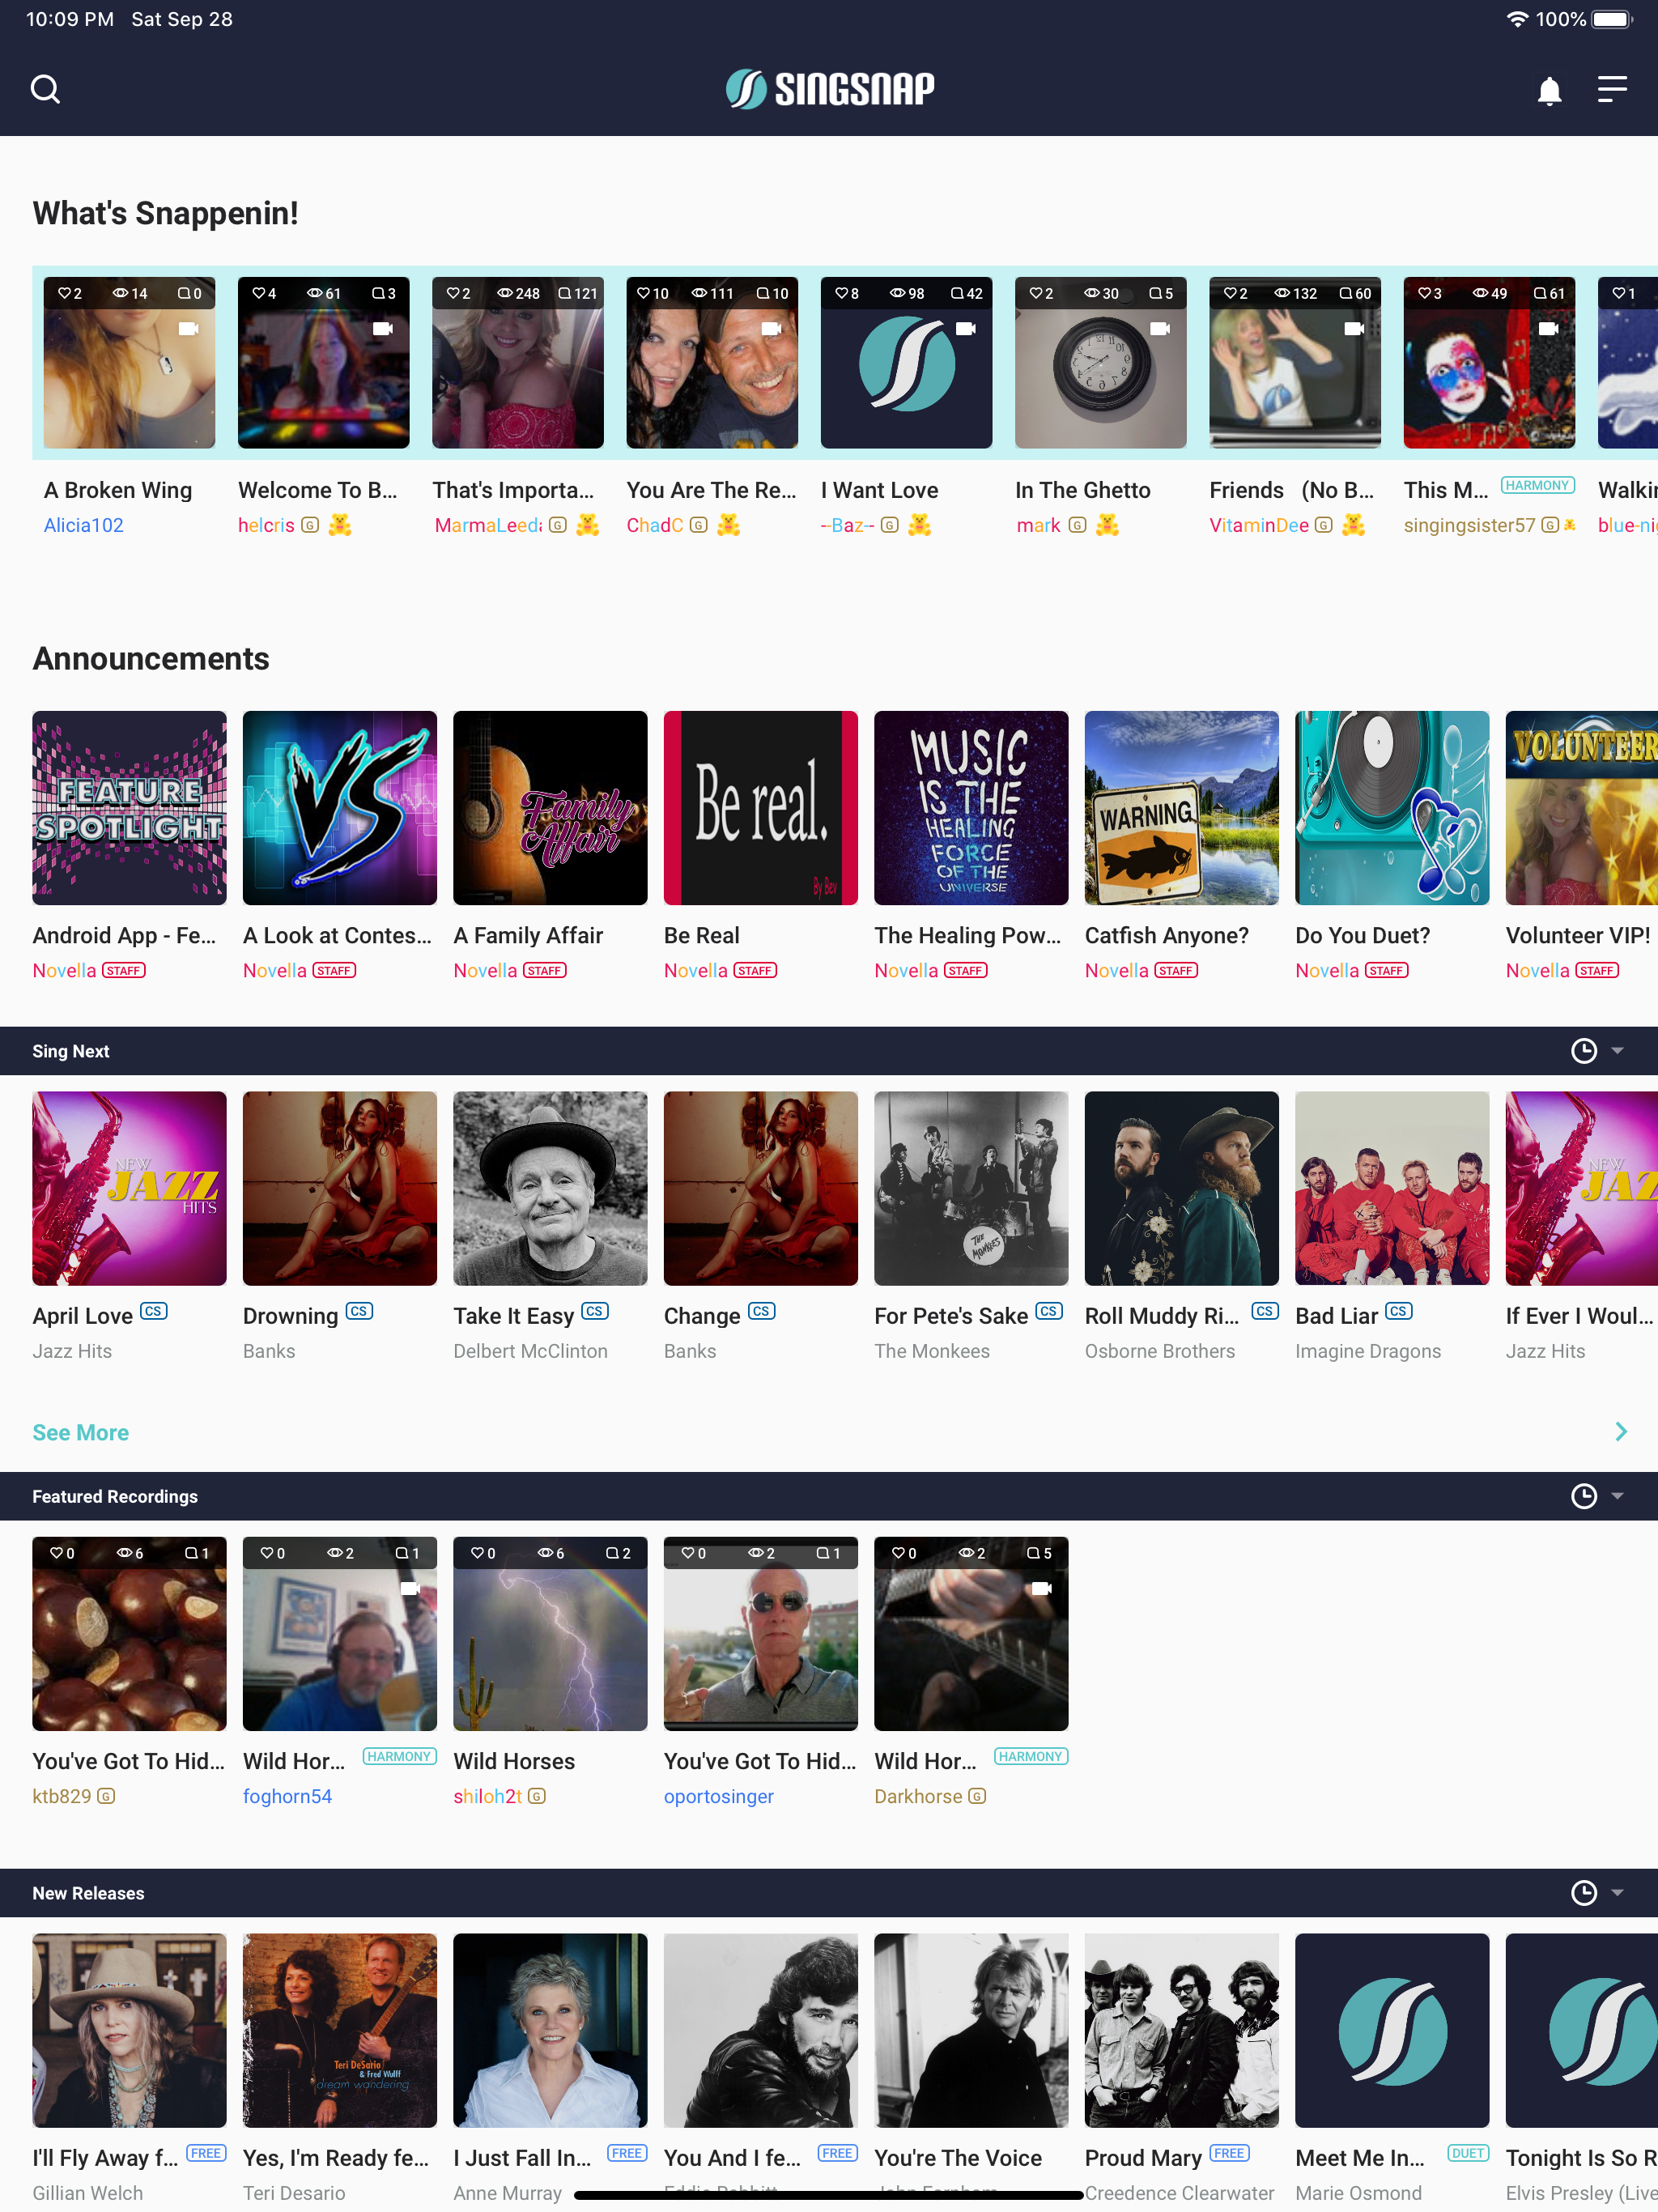The image size is (1658, 2212).
Task: Select the Take It Easy album cover
Action: [550, 1188]
